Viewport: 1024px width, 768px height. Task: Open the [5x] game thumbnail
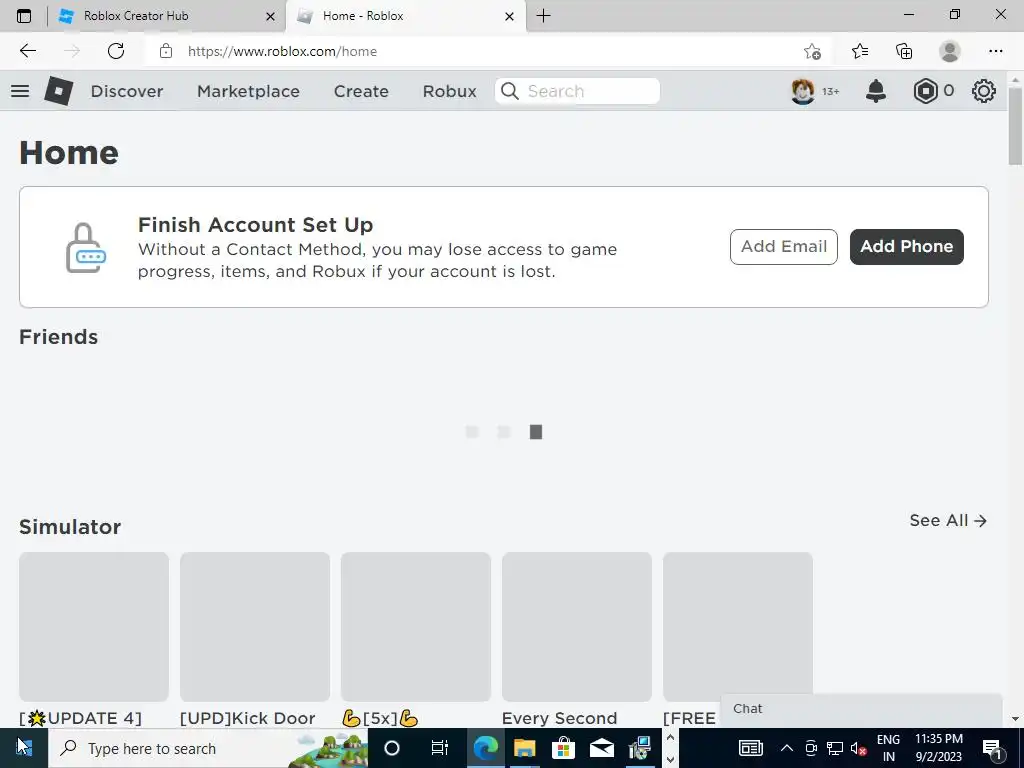[x=416, y=627]
